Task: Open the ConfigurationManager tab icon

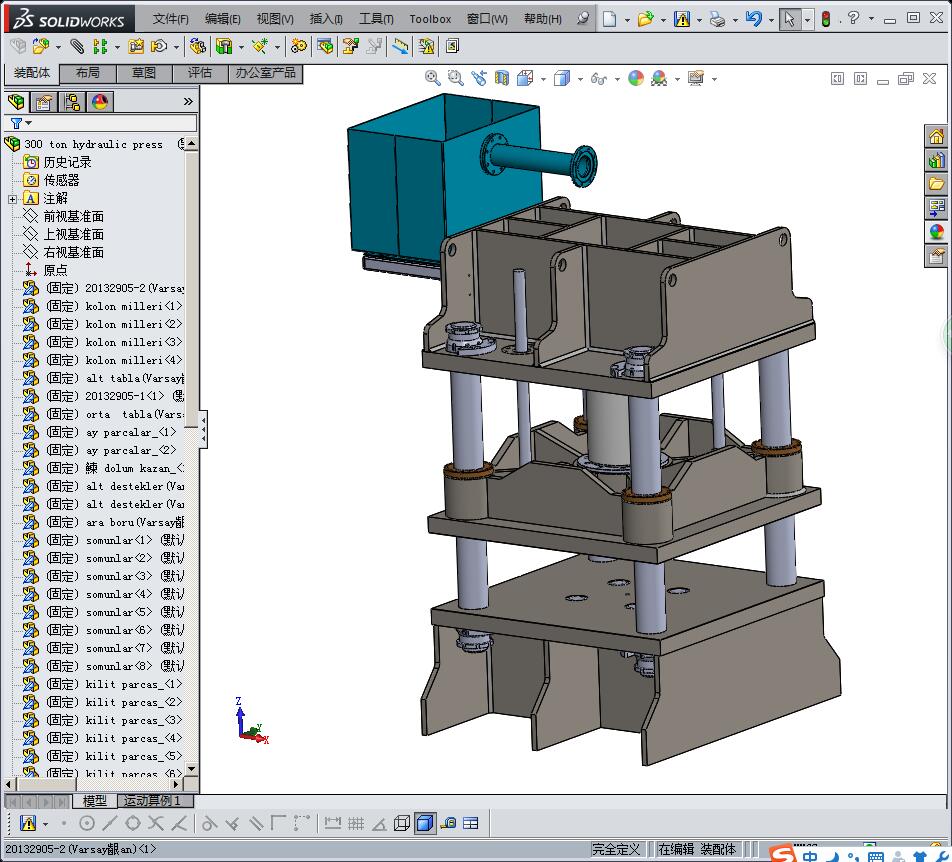Action: pos(72,102)
